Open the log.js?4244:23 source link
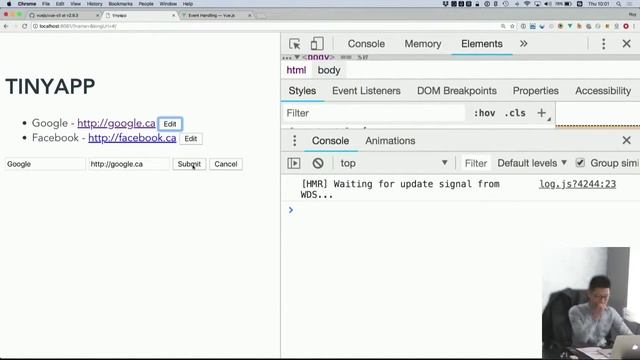Image resolution: width=640 pixels, height=360 pixels. click(577, 184)
